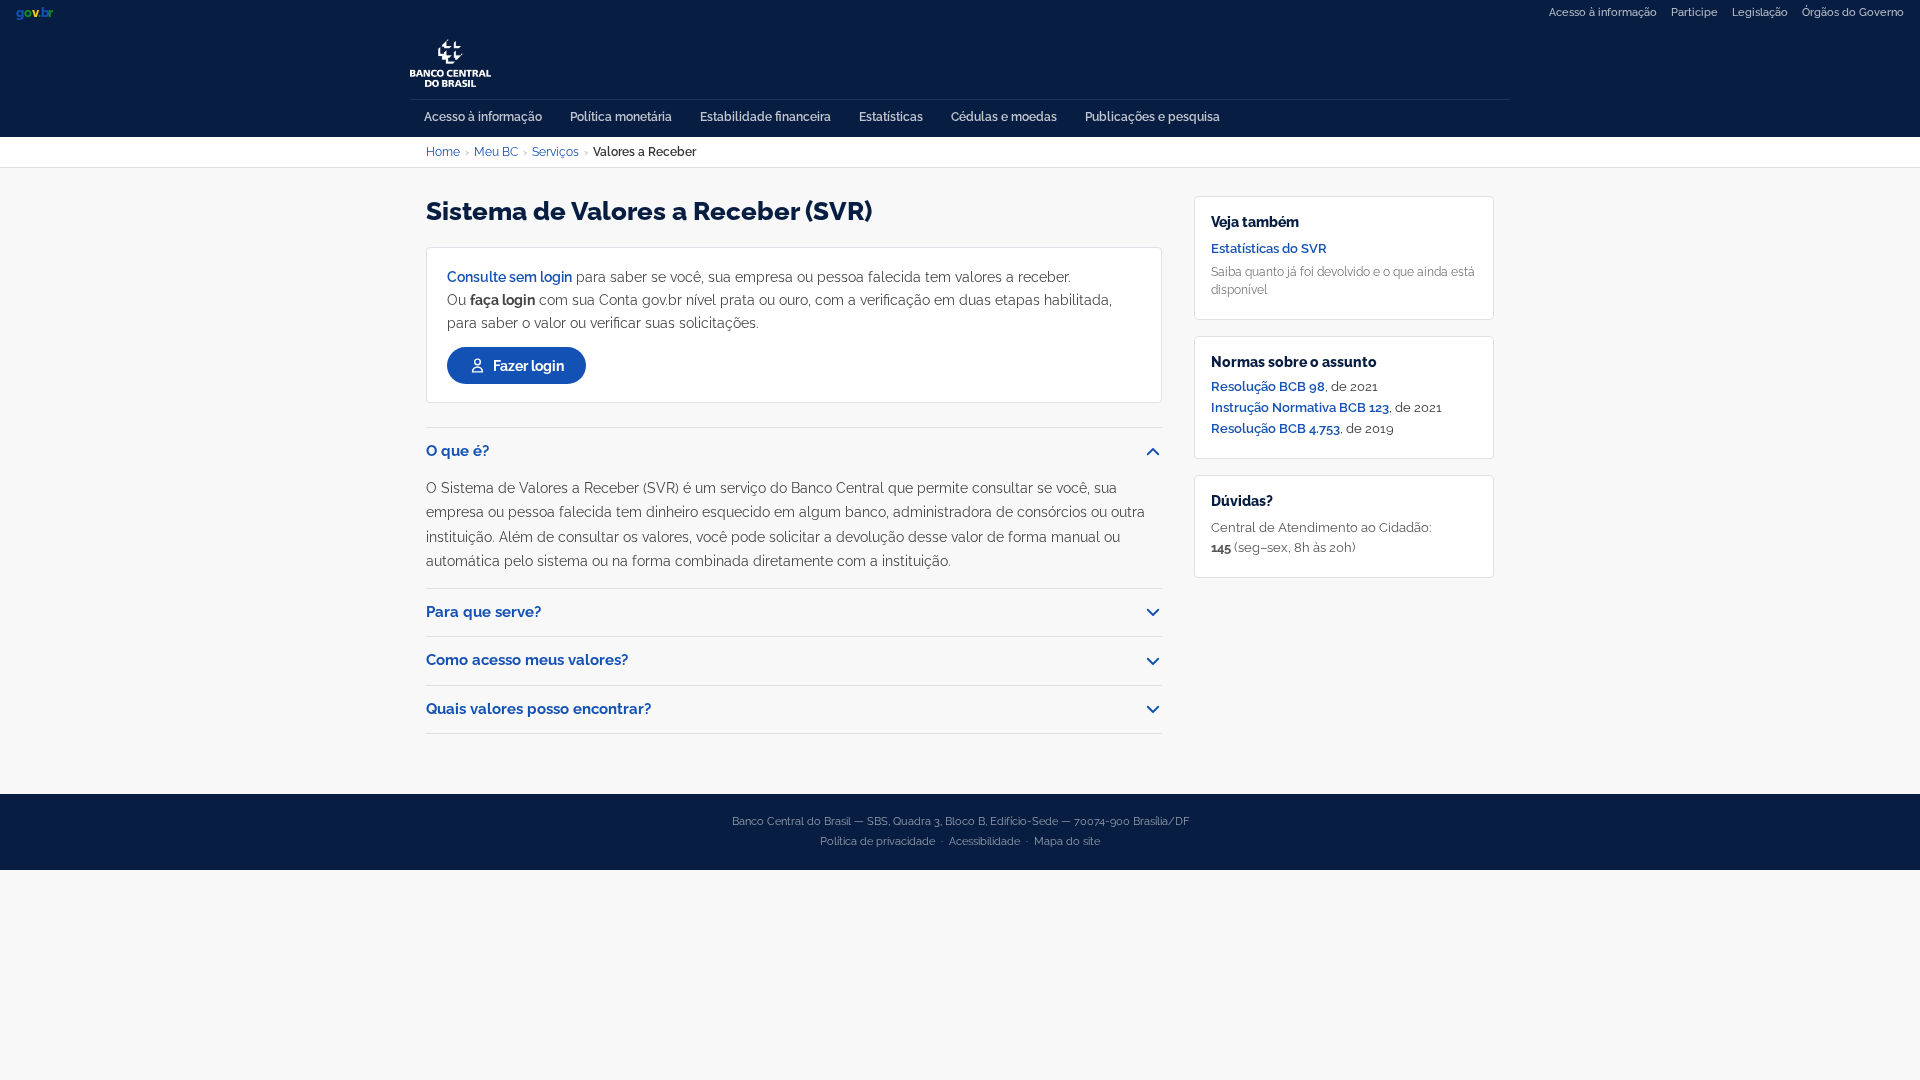Click the user icon in Fazer login button

pyautogui.click(x=477, y=366)
